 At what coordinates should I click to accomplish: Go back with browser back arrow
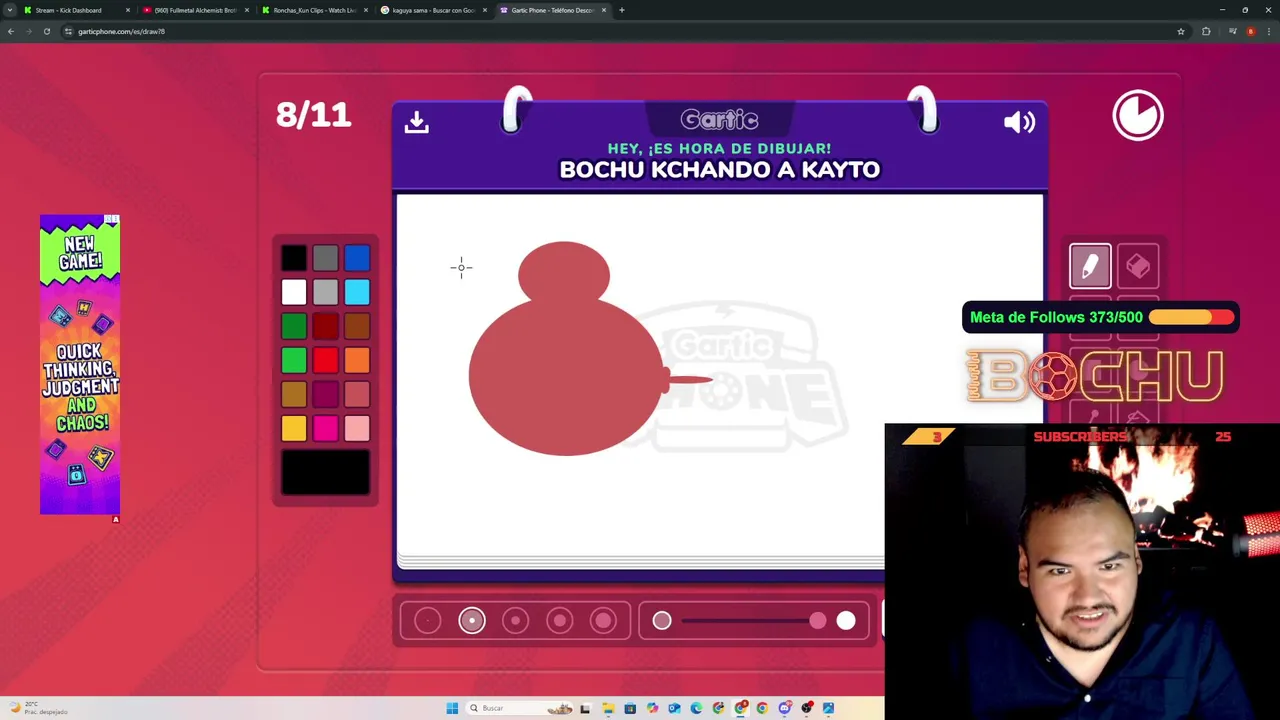11,31
